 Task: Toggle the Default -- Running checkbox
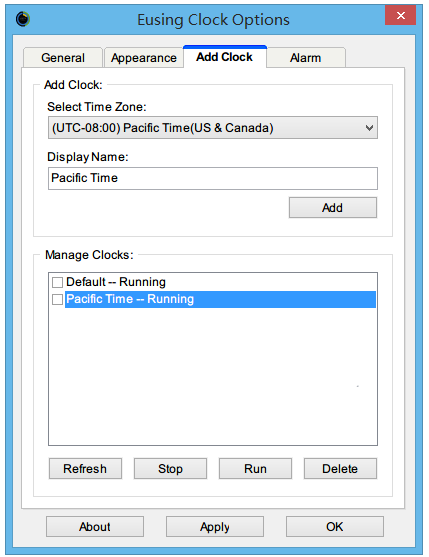[57, 282]
